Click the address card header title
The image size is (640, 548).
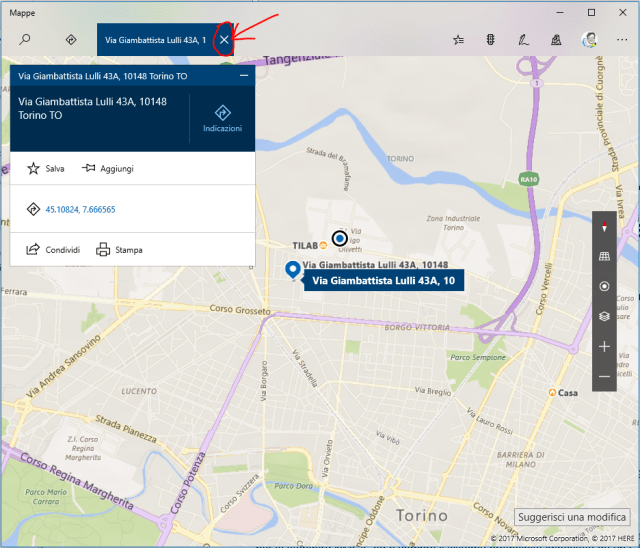[102, 76]
